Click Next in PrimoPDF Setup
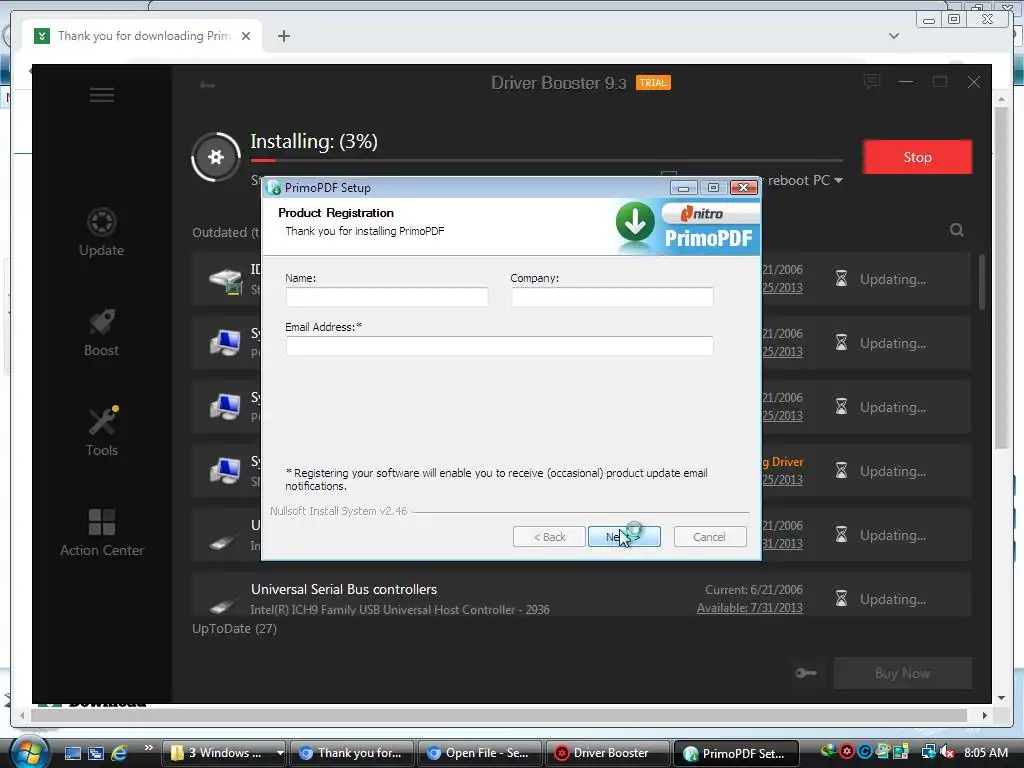The width and height of the screenshot is (1024, 768). click(624, 537)
